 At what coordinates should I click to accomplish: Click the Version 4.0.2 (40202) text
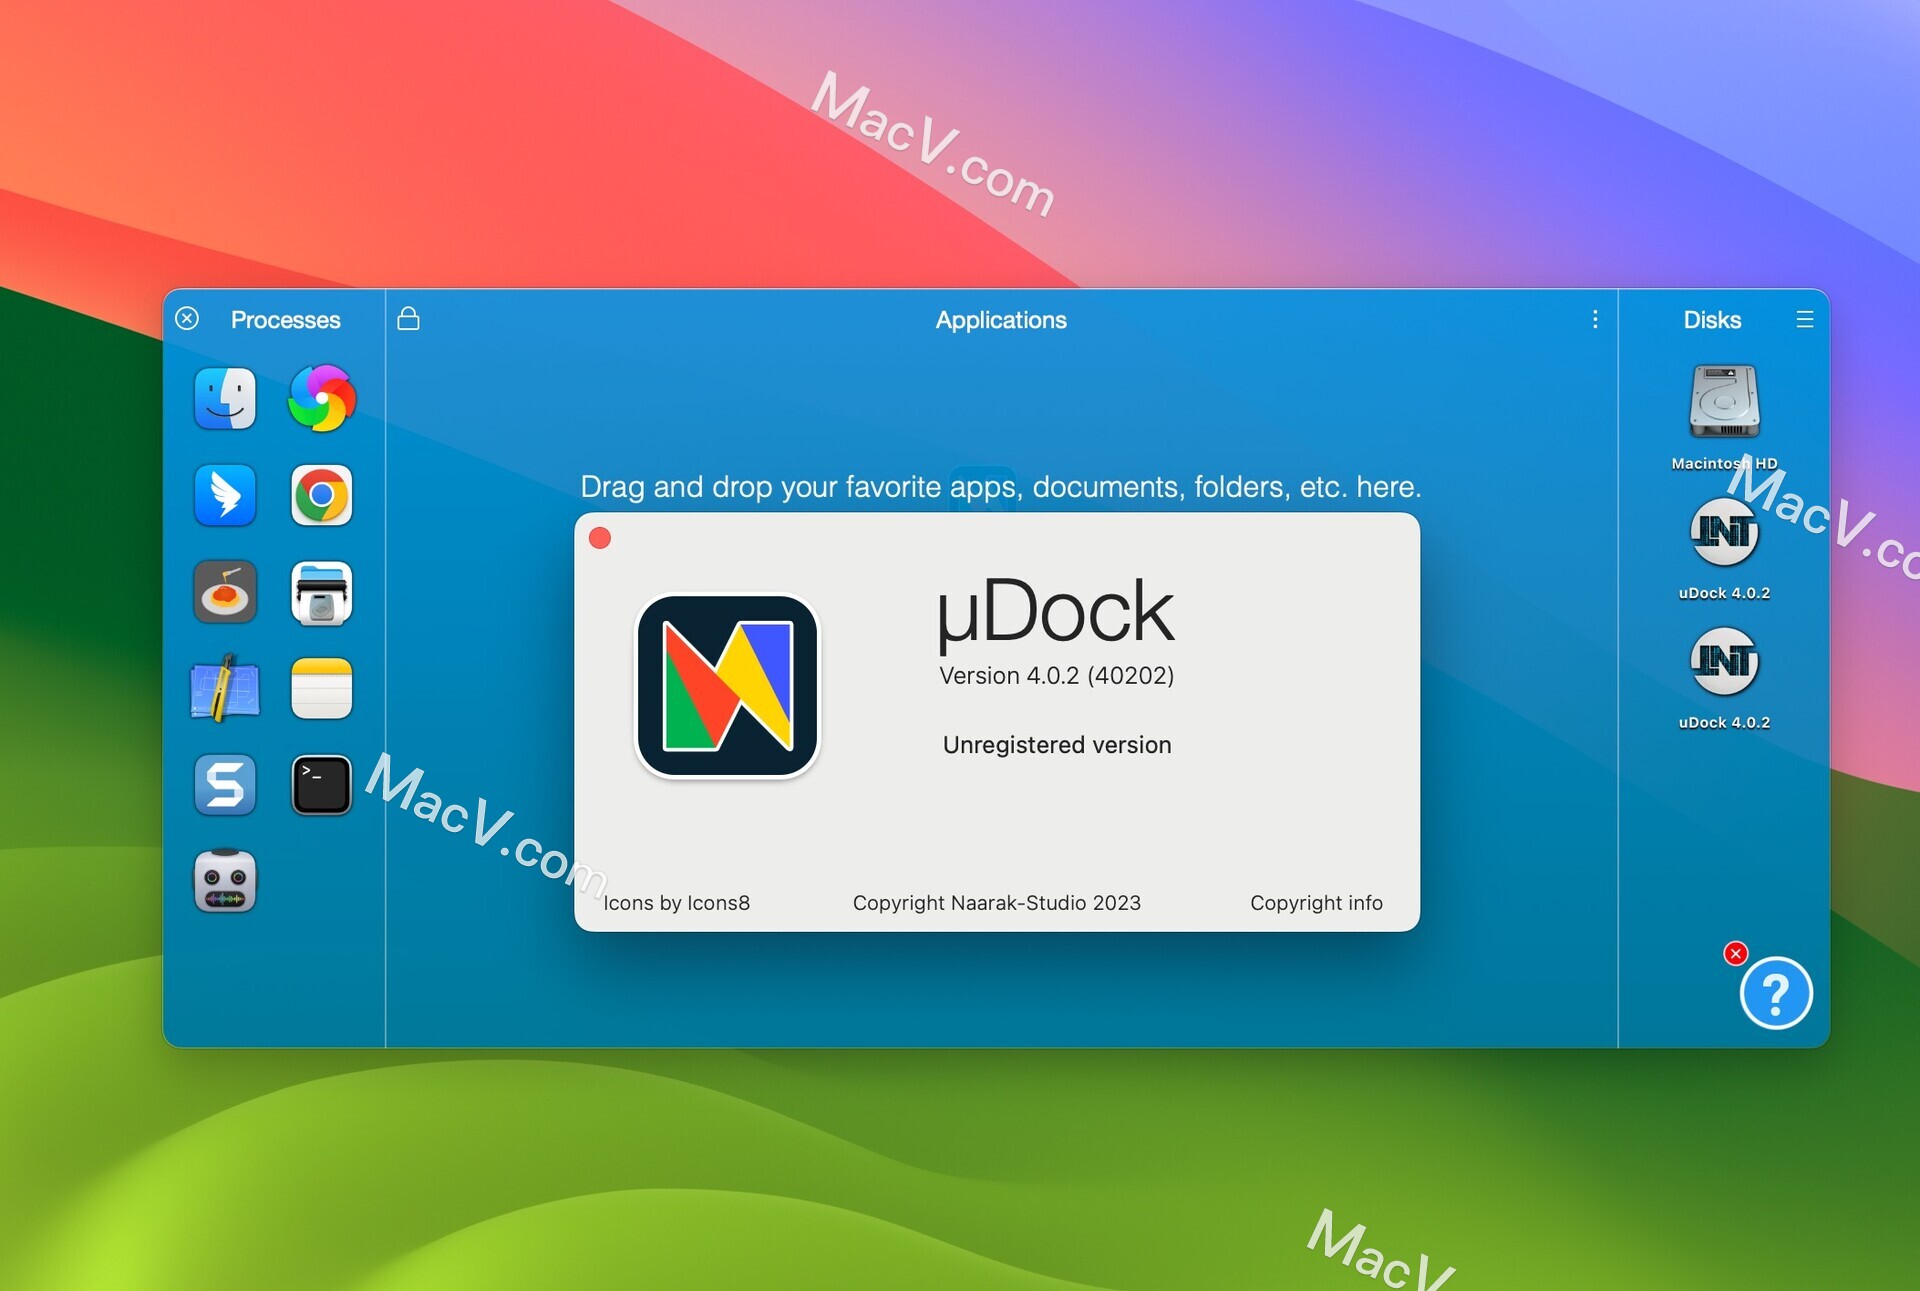pyautogui.click(x=1056, y=676)
